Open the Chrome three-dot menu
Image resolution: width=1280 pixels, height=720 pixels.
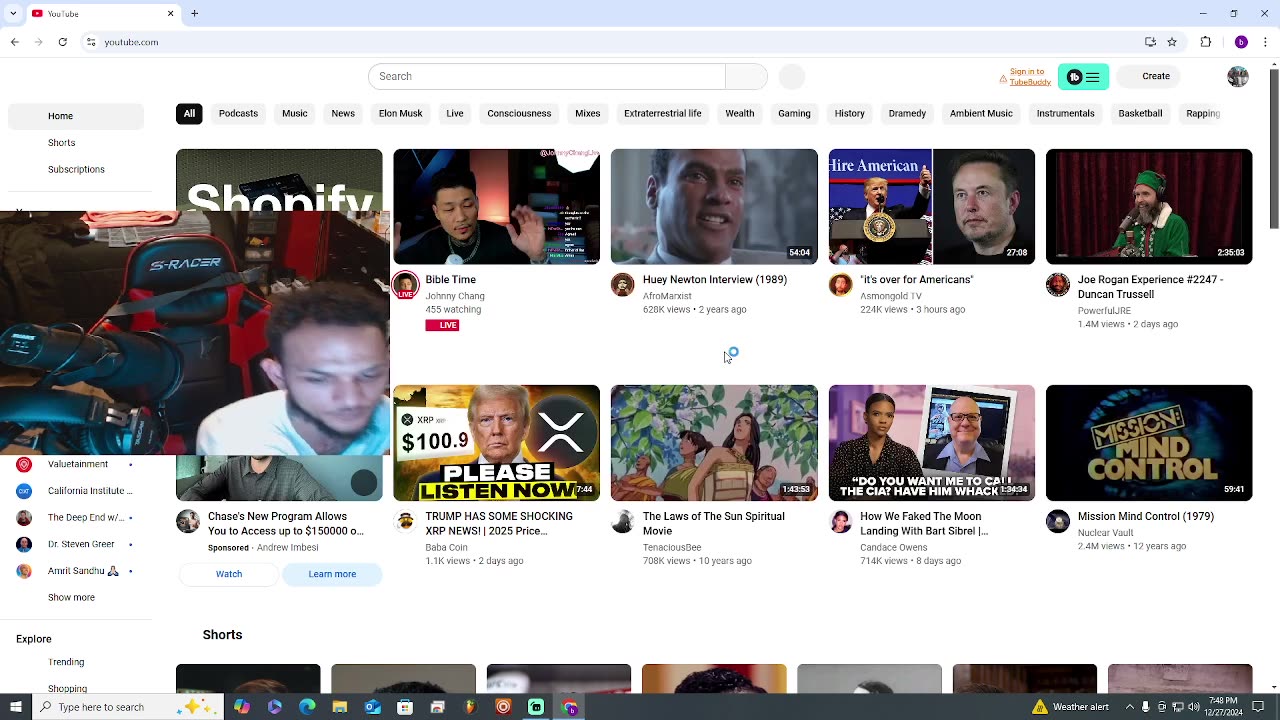click(1265, 42)
